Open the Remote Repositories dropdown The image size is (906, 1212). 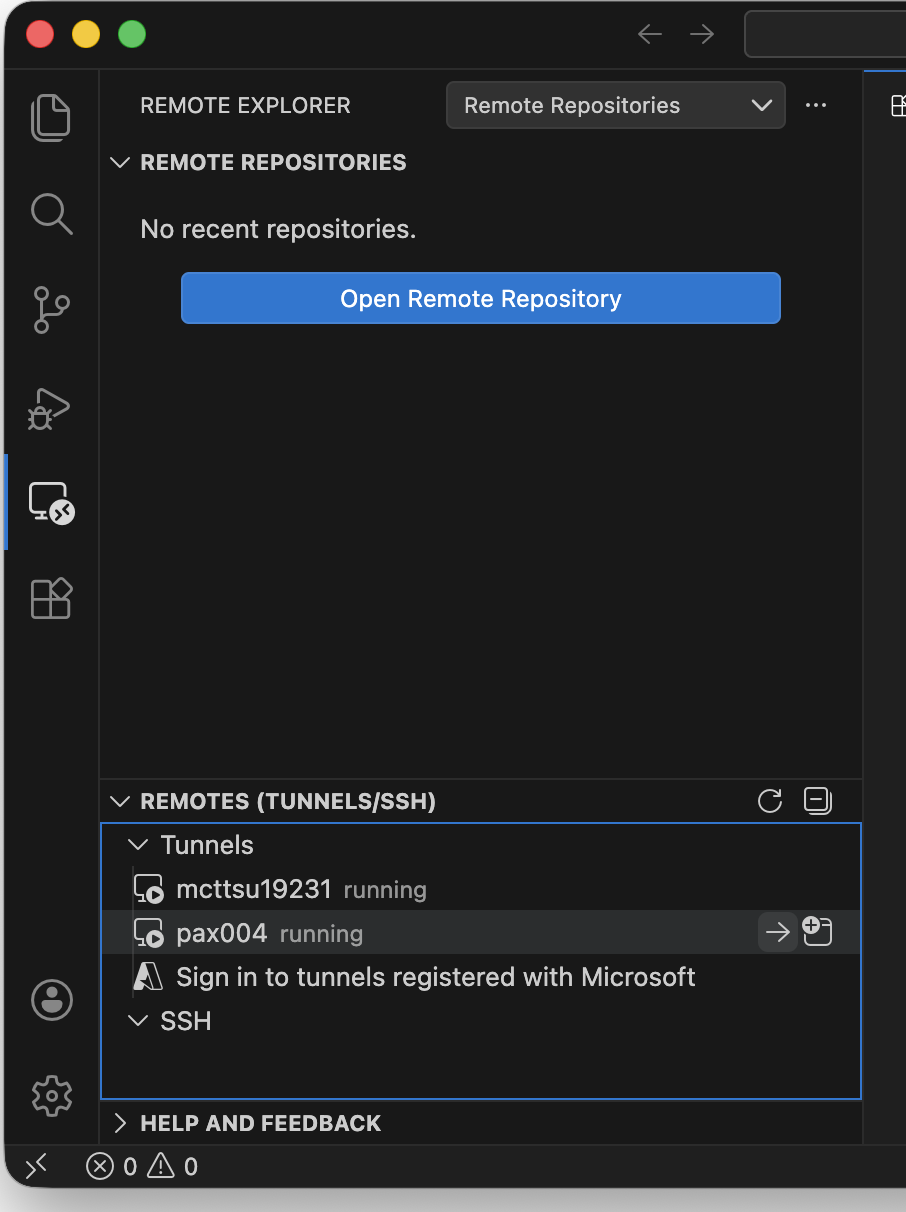(x=615, y=105)
